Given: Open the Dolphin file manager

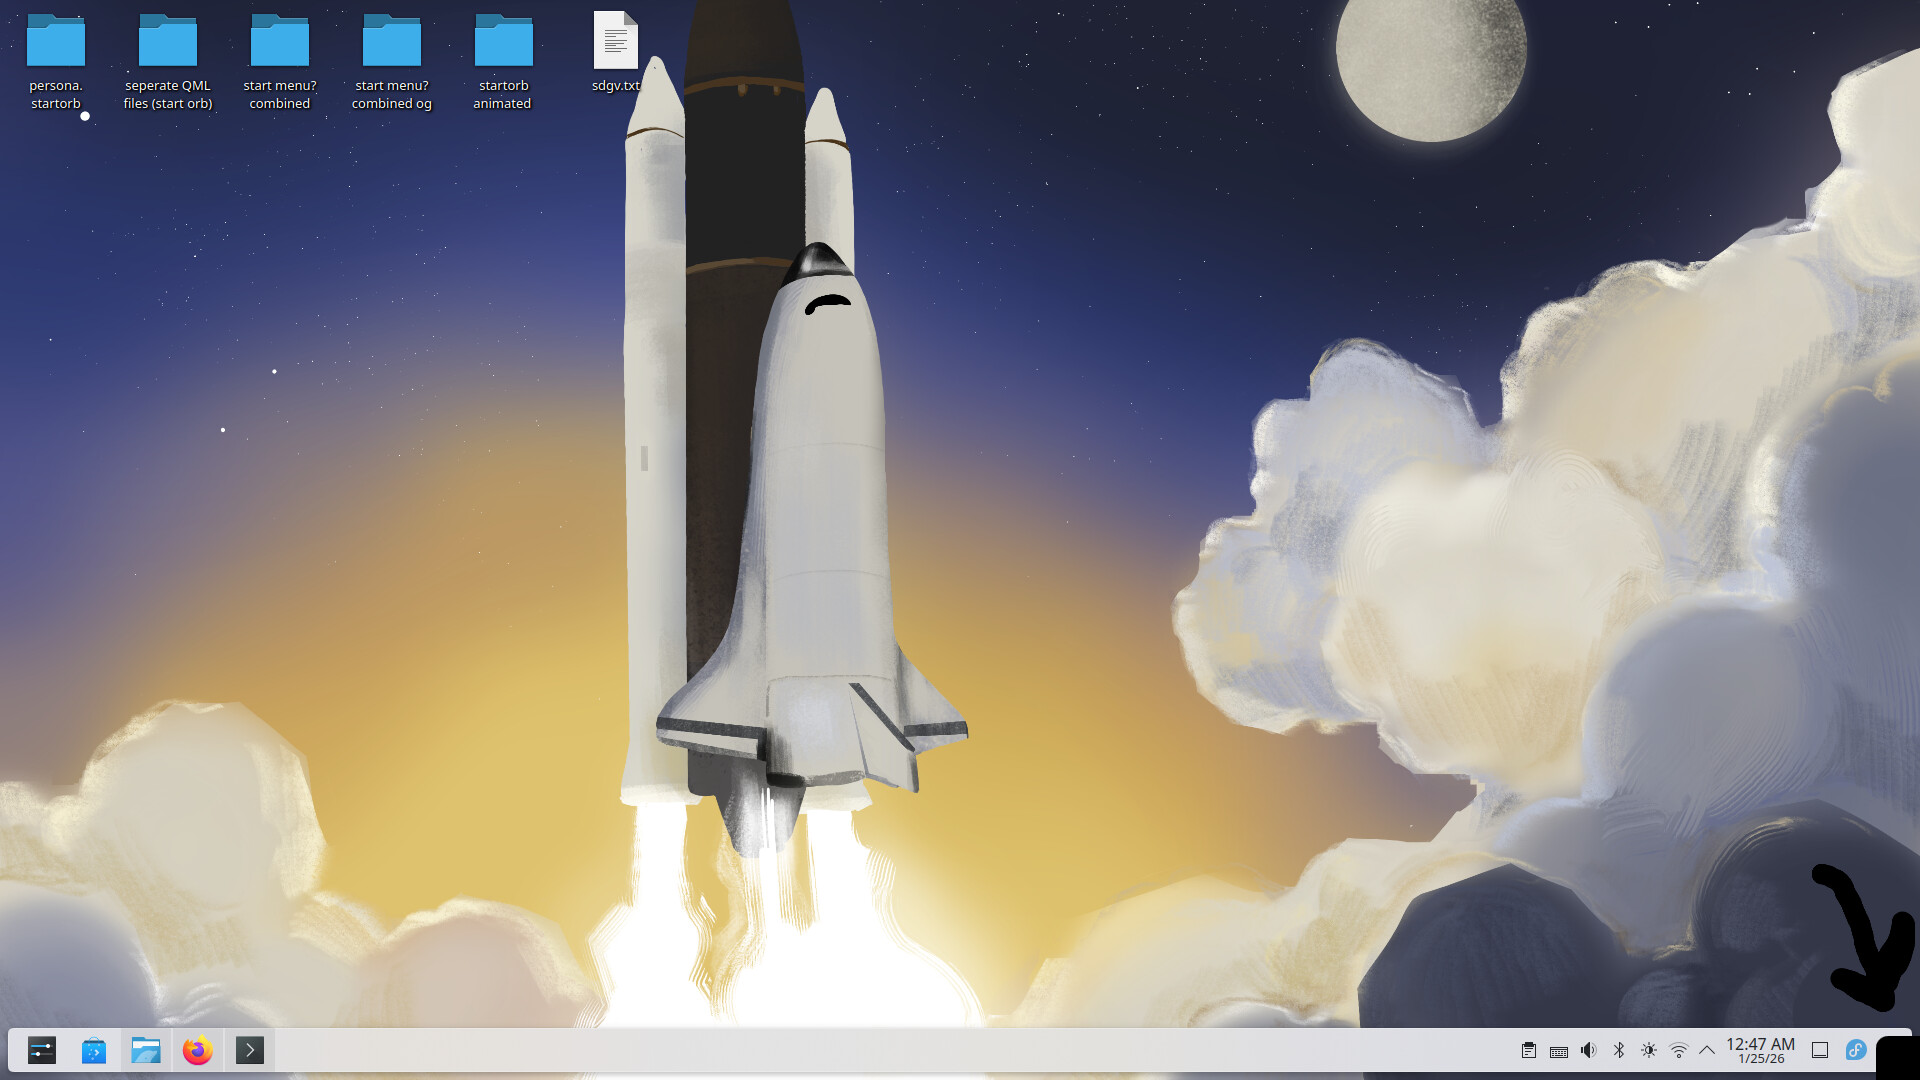Looking at the screenshot, I should [x=146, y=1050].
